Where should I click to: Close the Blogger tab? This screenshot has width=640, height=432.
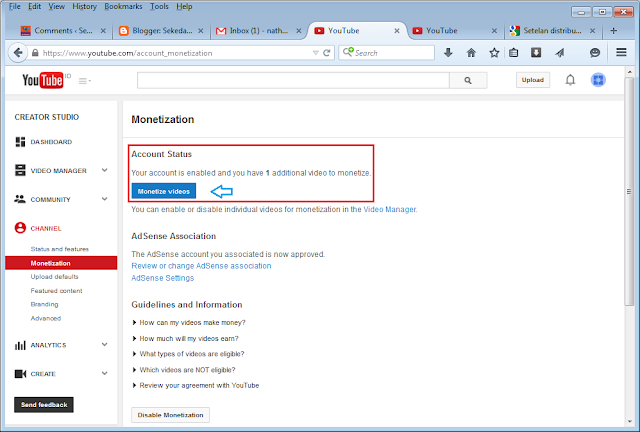(201, 31)
